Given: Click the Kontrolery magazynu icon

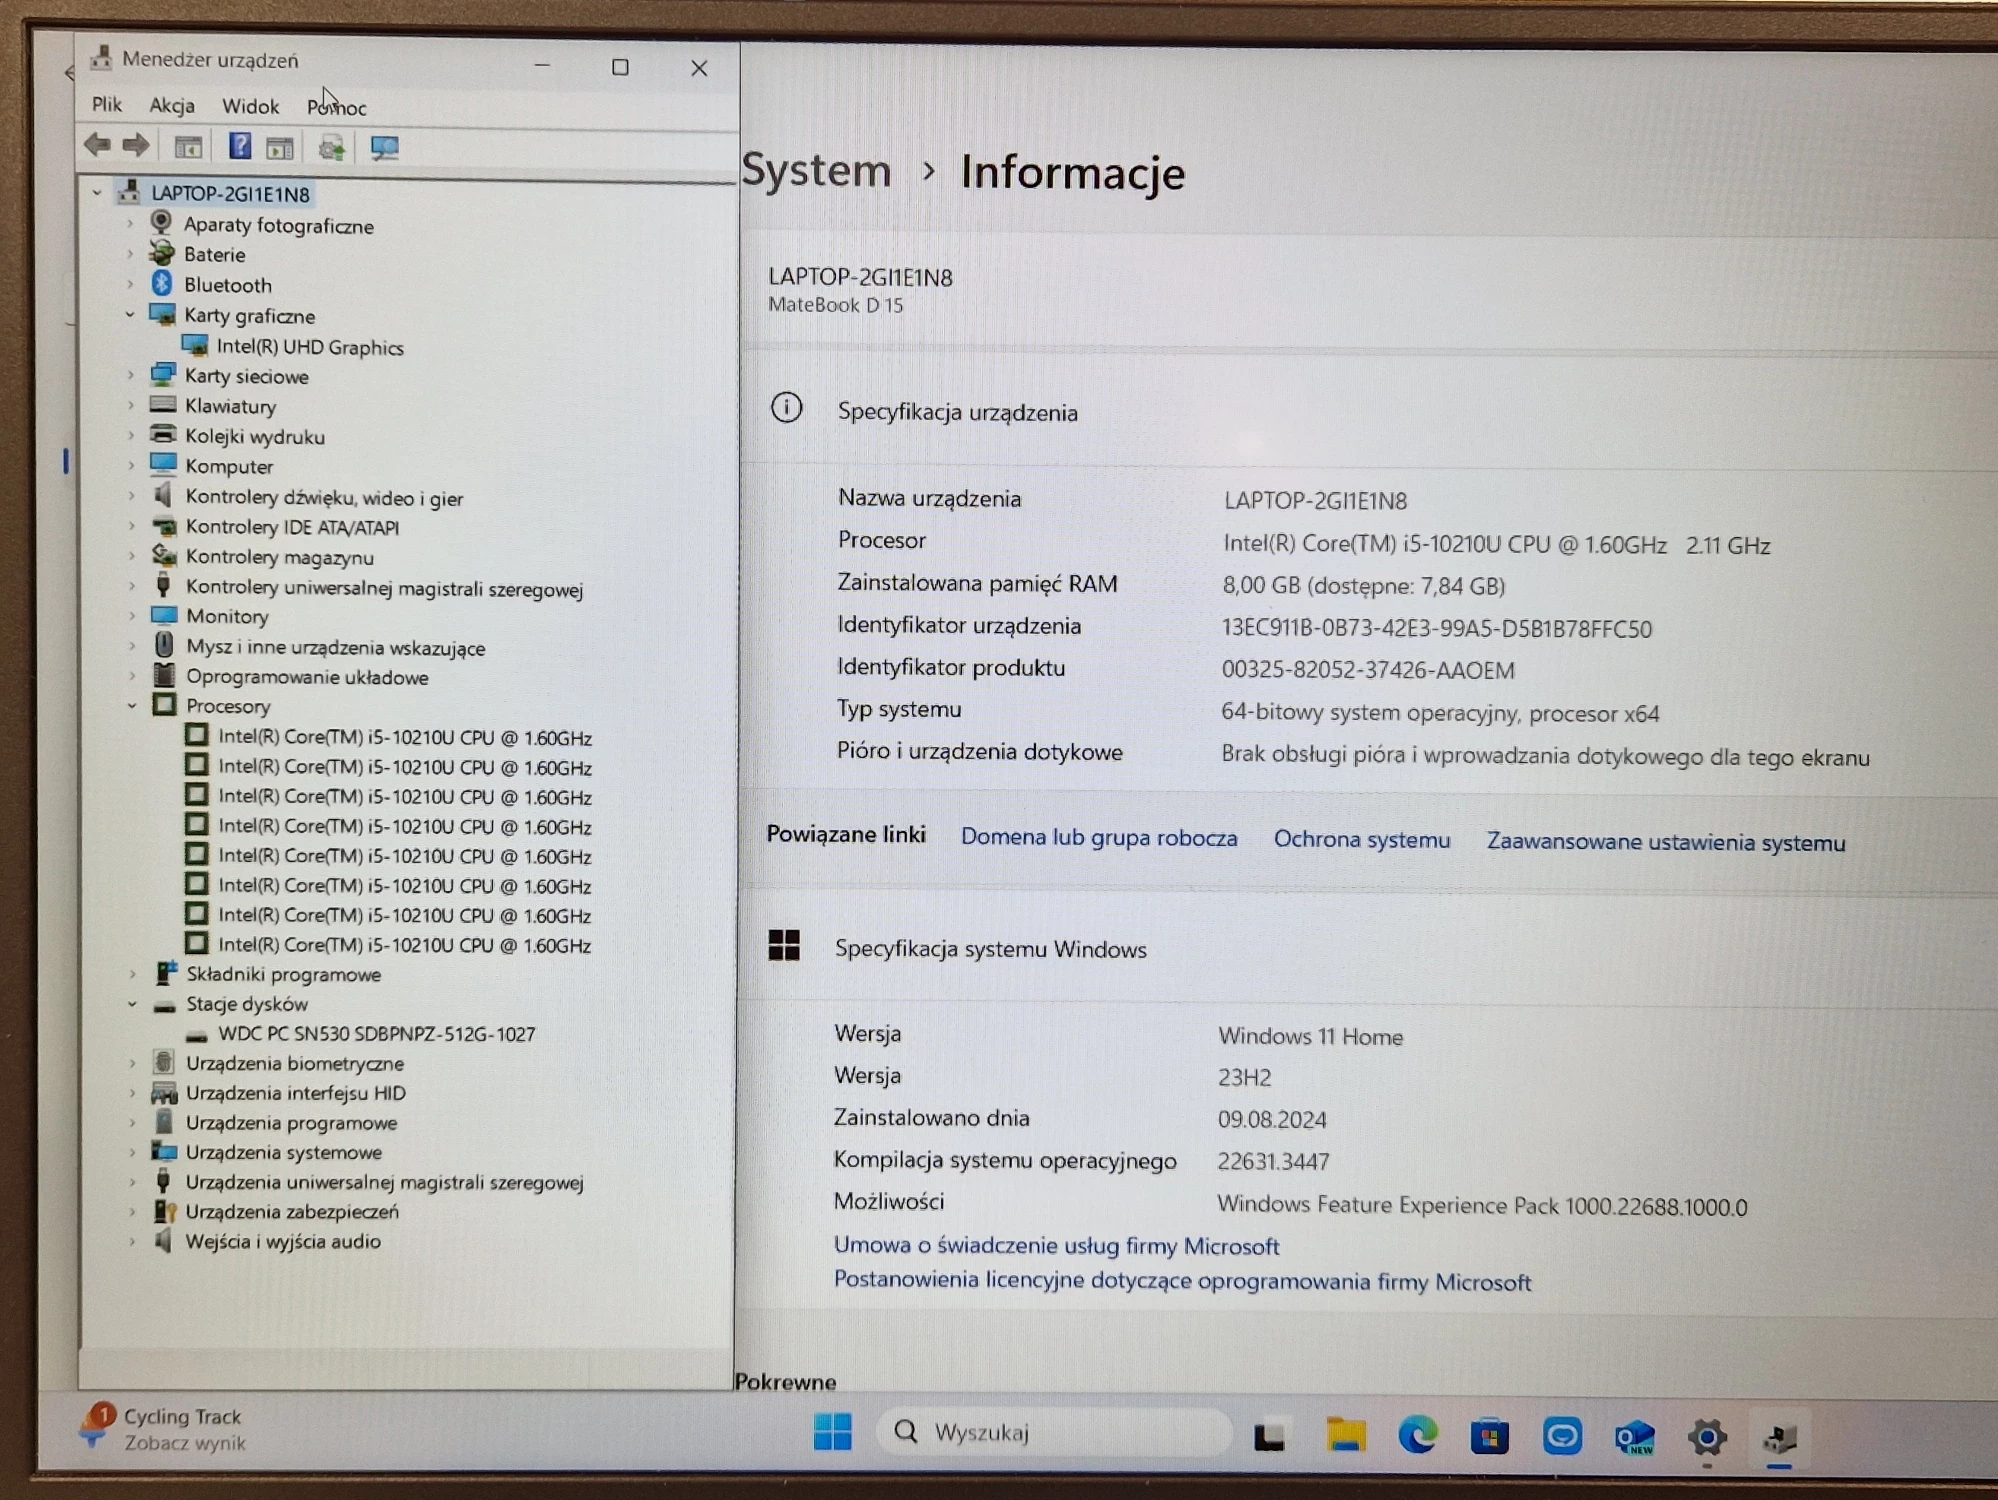Looking at the screenshot, I should pos(164,555).
